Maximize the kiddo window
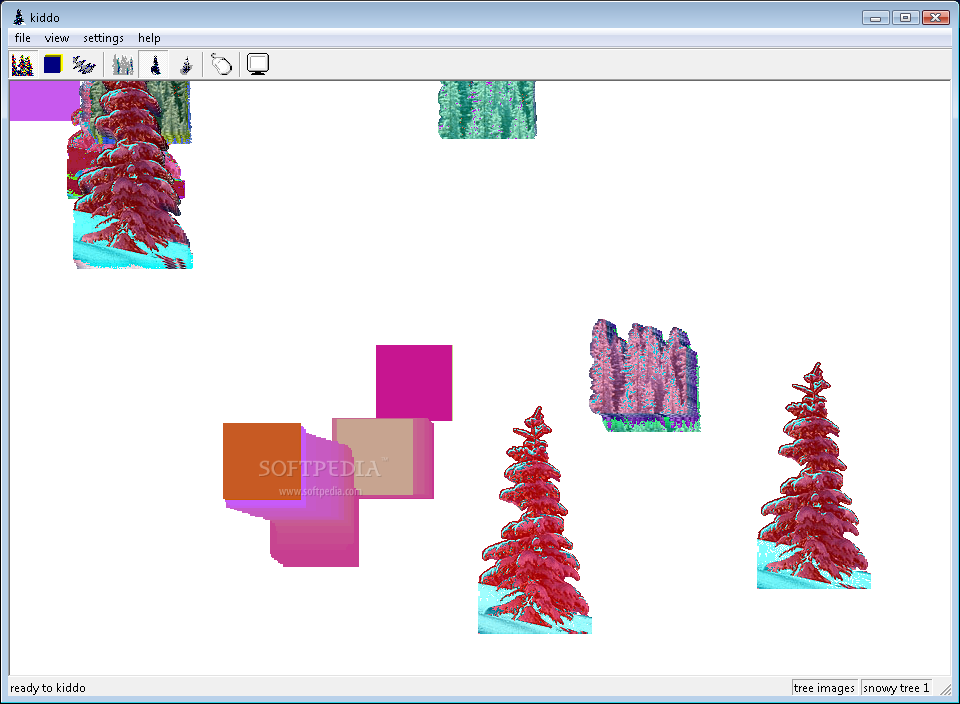960x704 pixels. 906,17
